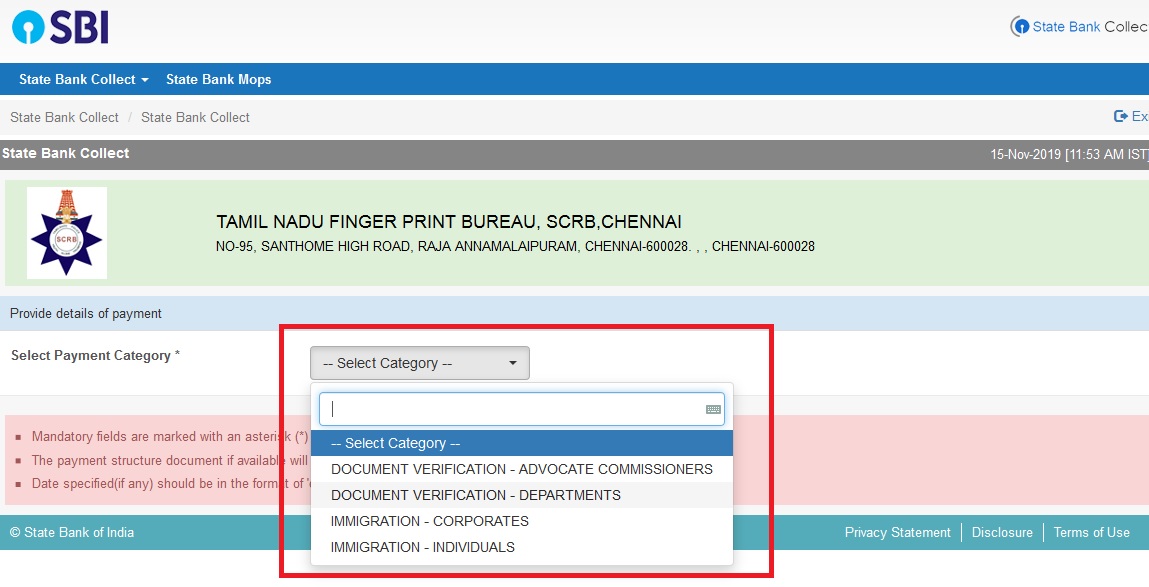
Task: Go to first State Bank Collect breadcrumb
Action: [64, 117]
